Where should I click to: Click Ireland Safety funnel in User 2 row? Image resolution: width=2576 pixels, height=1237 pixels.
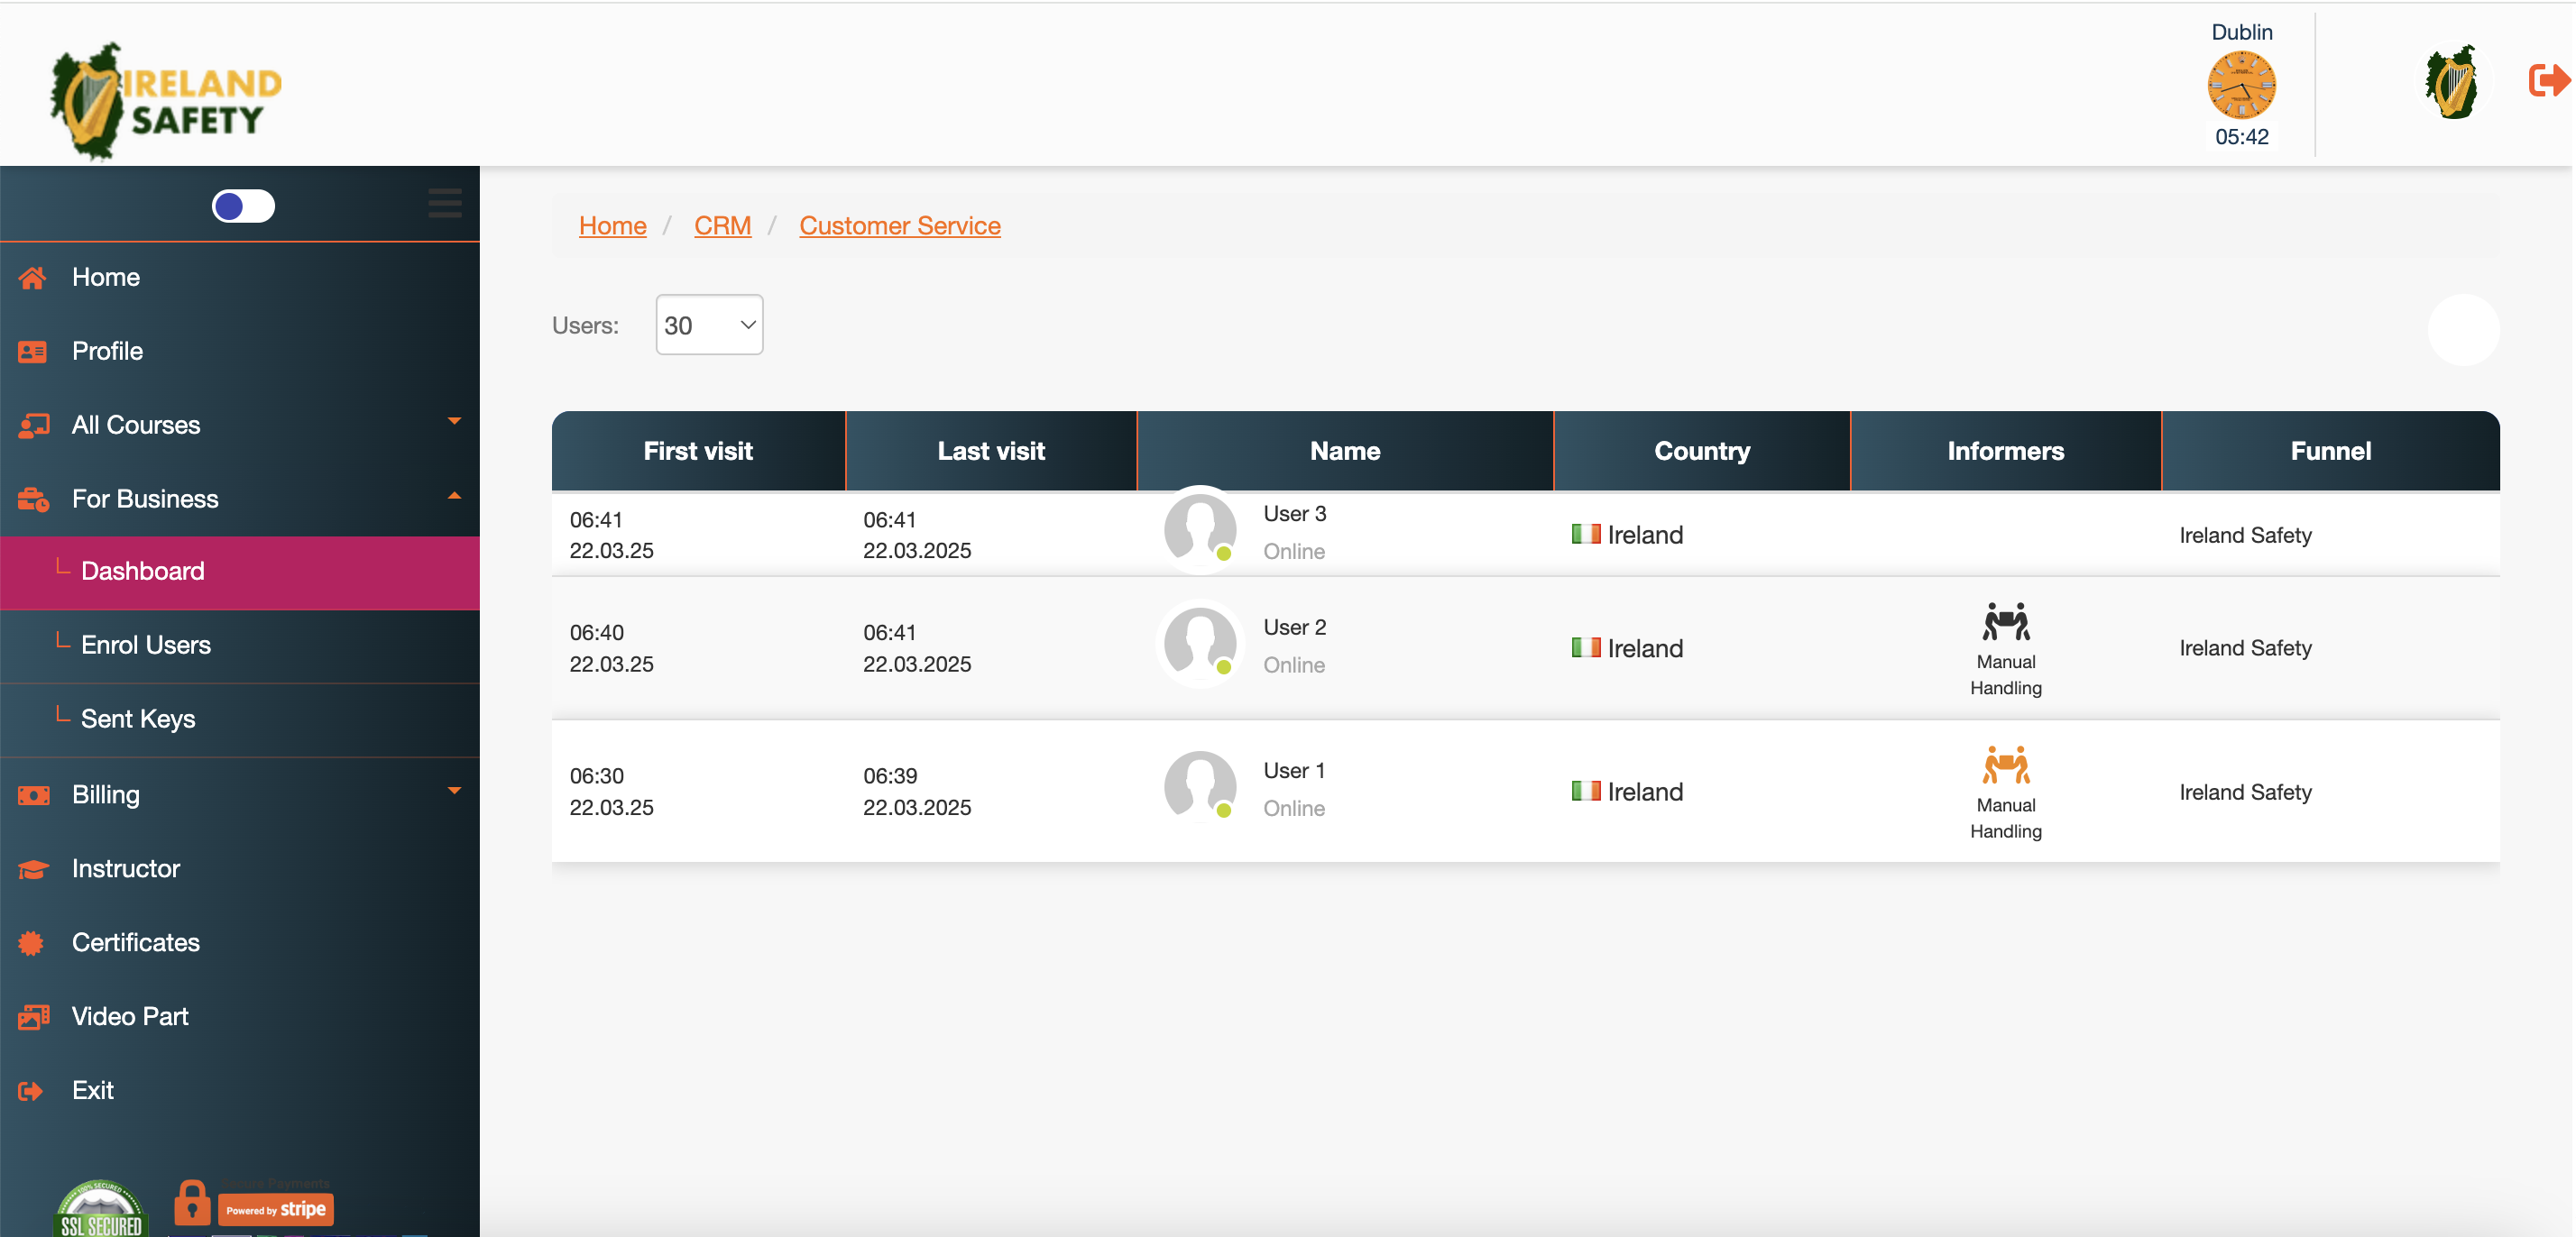2245,648
